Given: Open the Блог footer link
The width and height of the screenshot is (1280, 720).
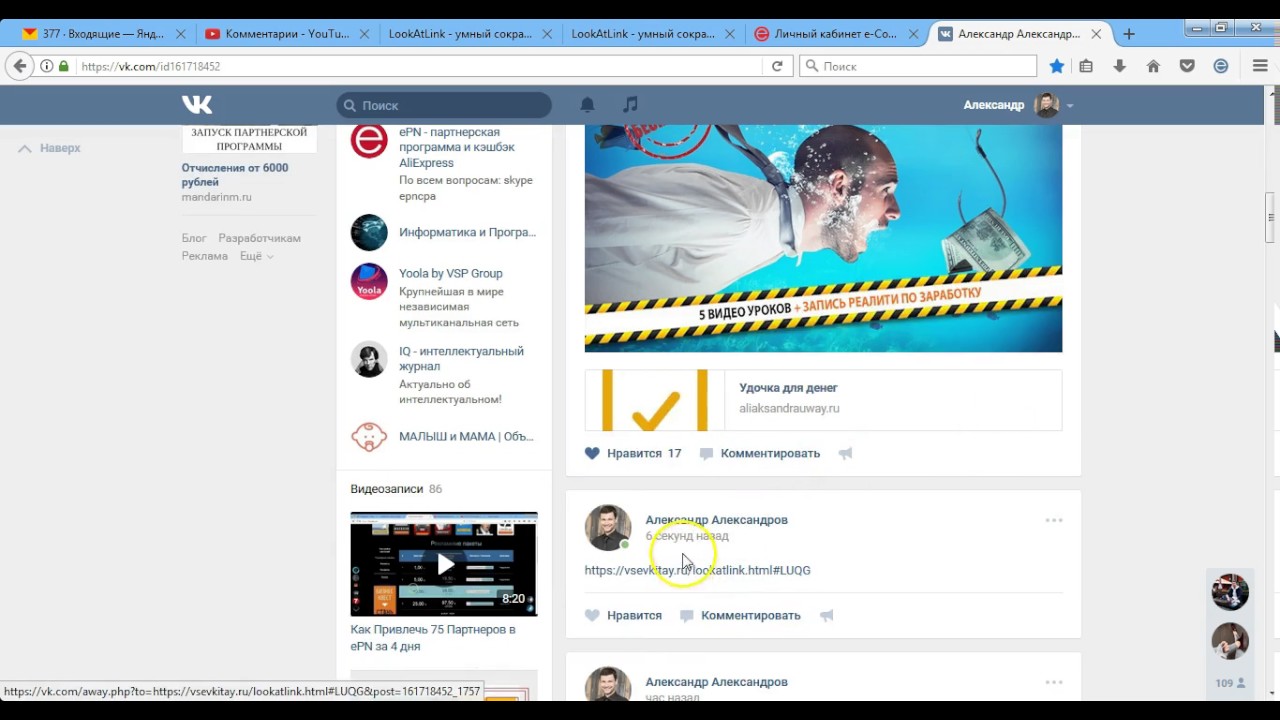Looking at the screenshot, I should [194, 238].
